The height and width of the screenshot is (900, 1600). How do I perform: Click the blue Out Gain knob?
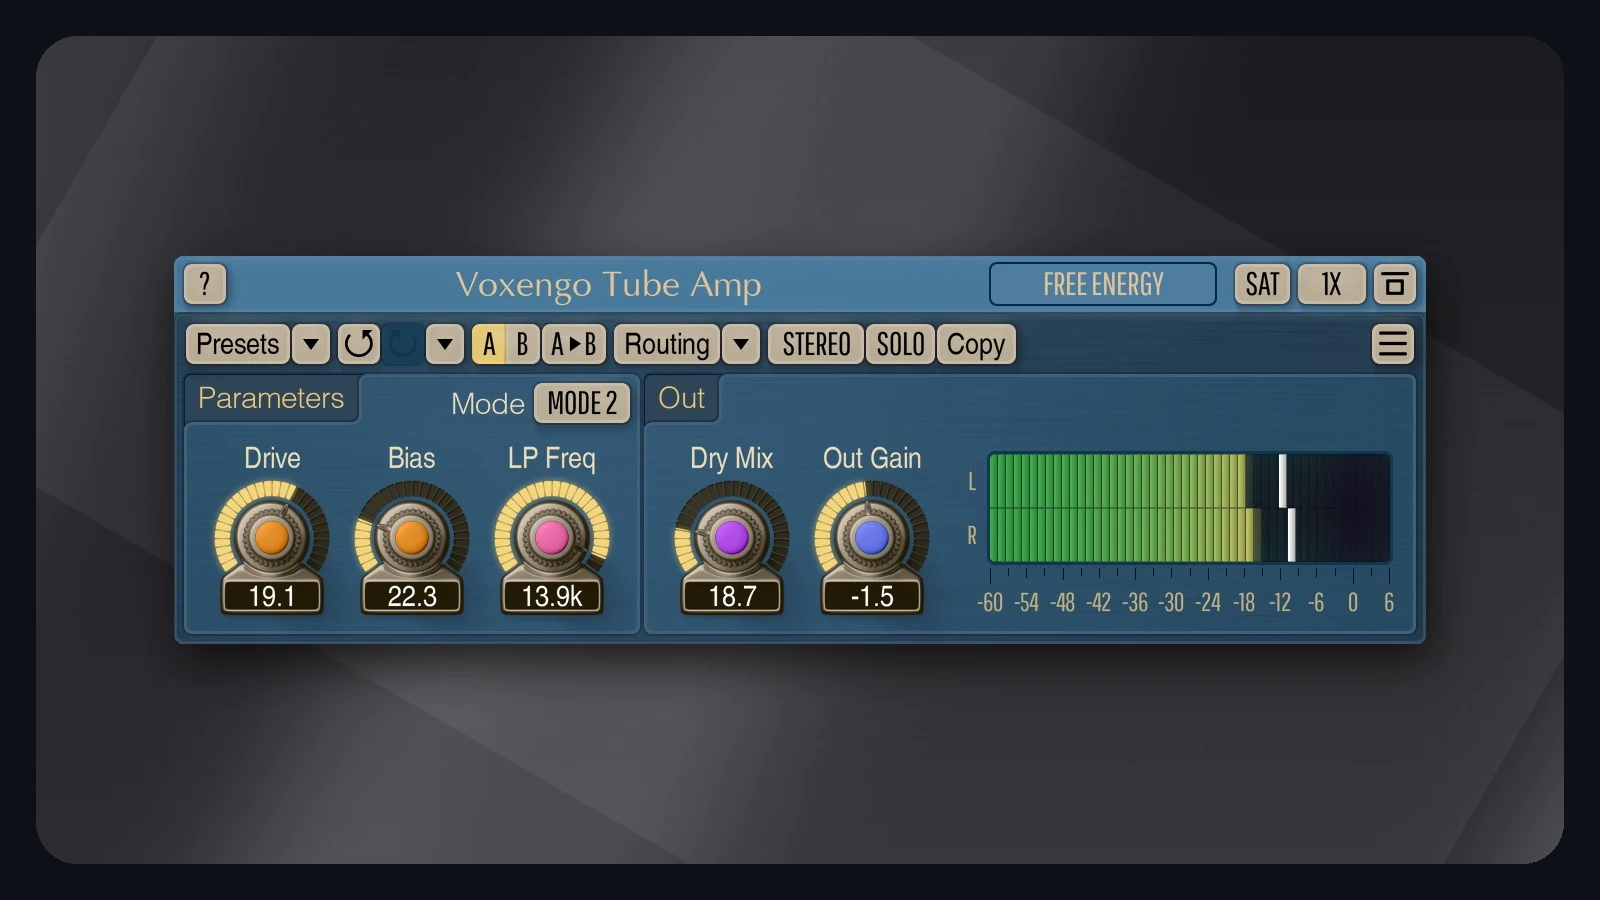point(871,537)
